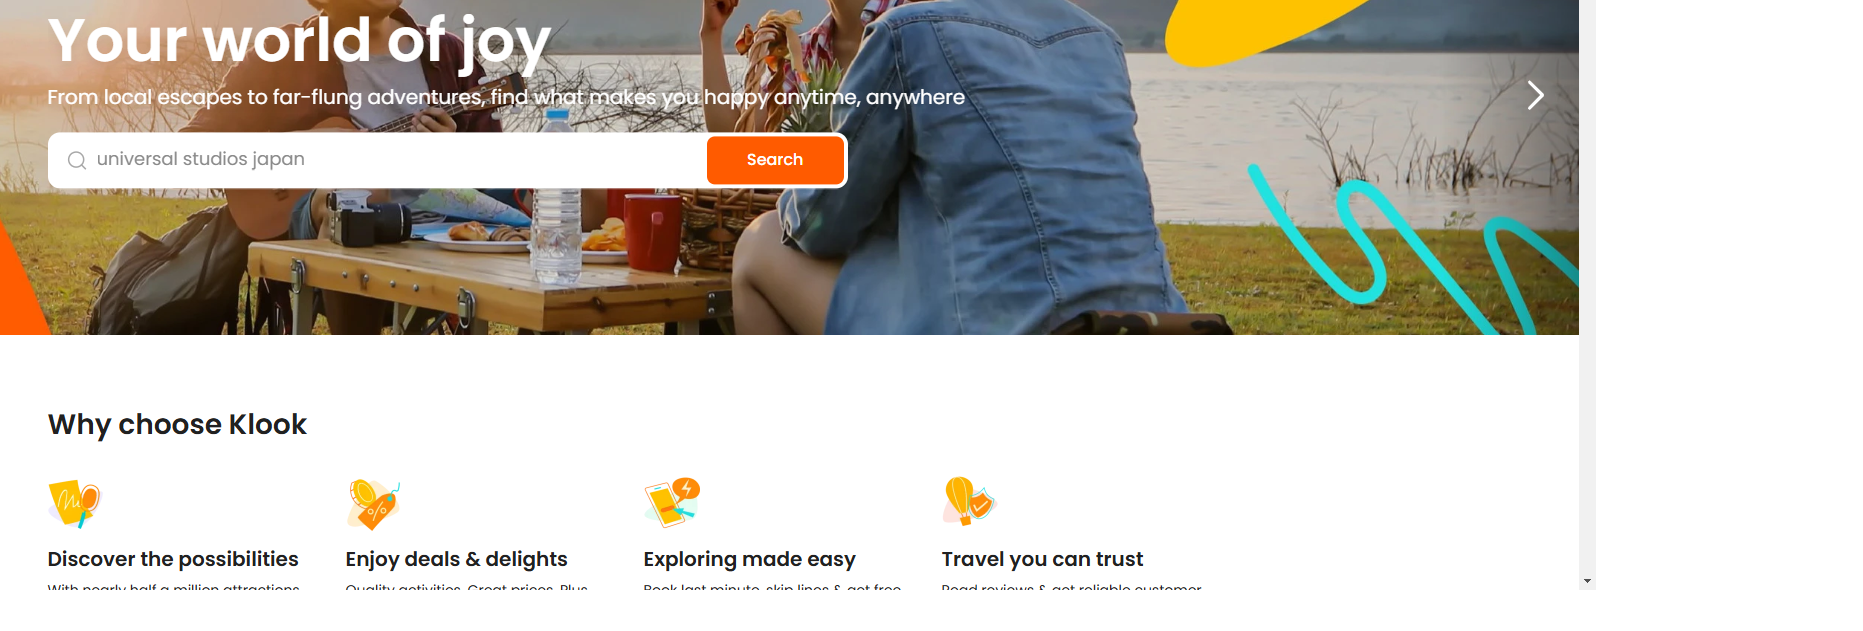The height and width of the screenshot is (631, 1863).
Task: Click the scrollbar down arrow
Action: click(1587, 581)
